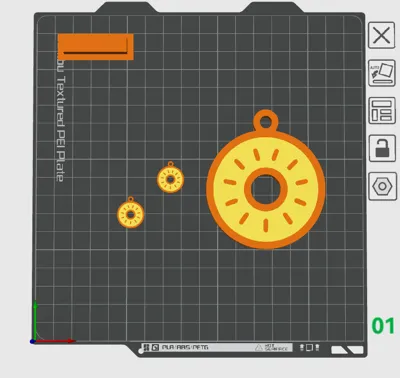
Task: Click the remove plate X icon
Action: pos(381,35)
